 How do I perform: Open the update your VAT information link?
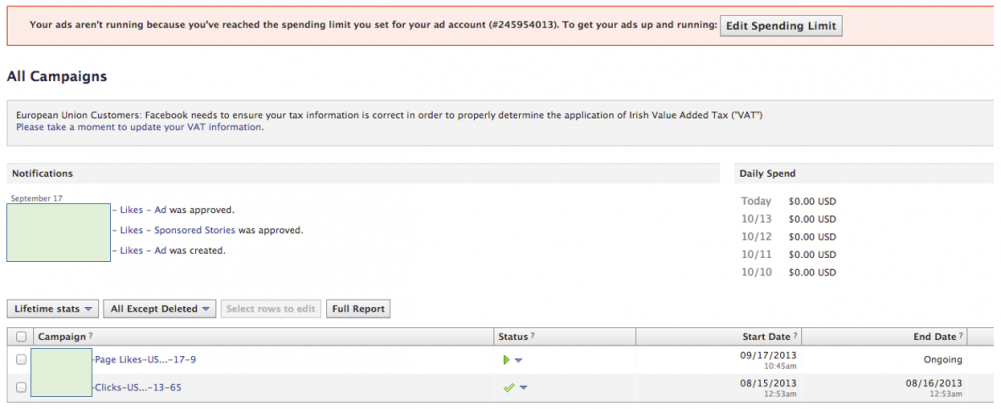tap(140, 127)
